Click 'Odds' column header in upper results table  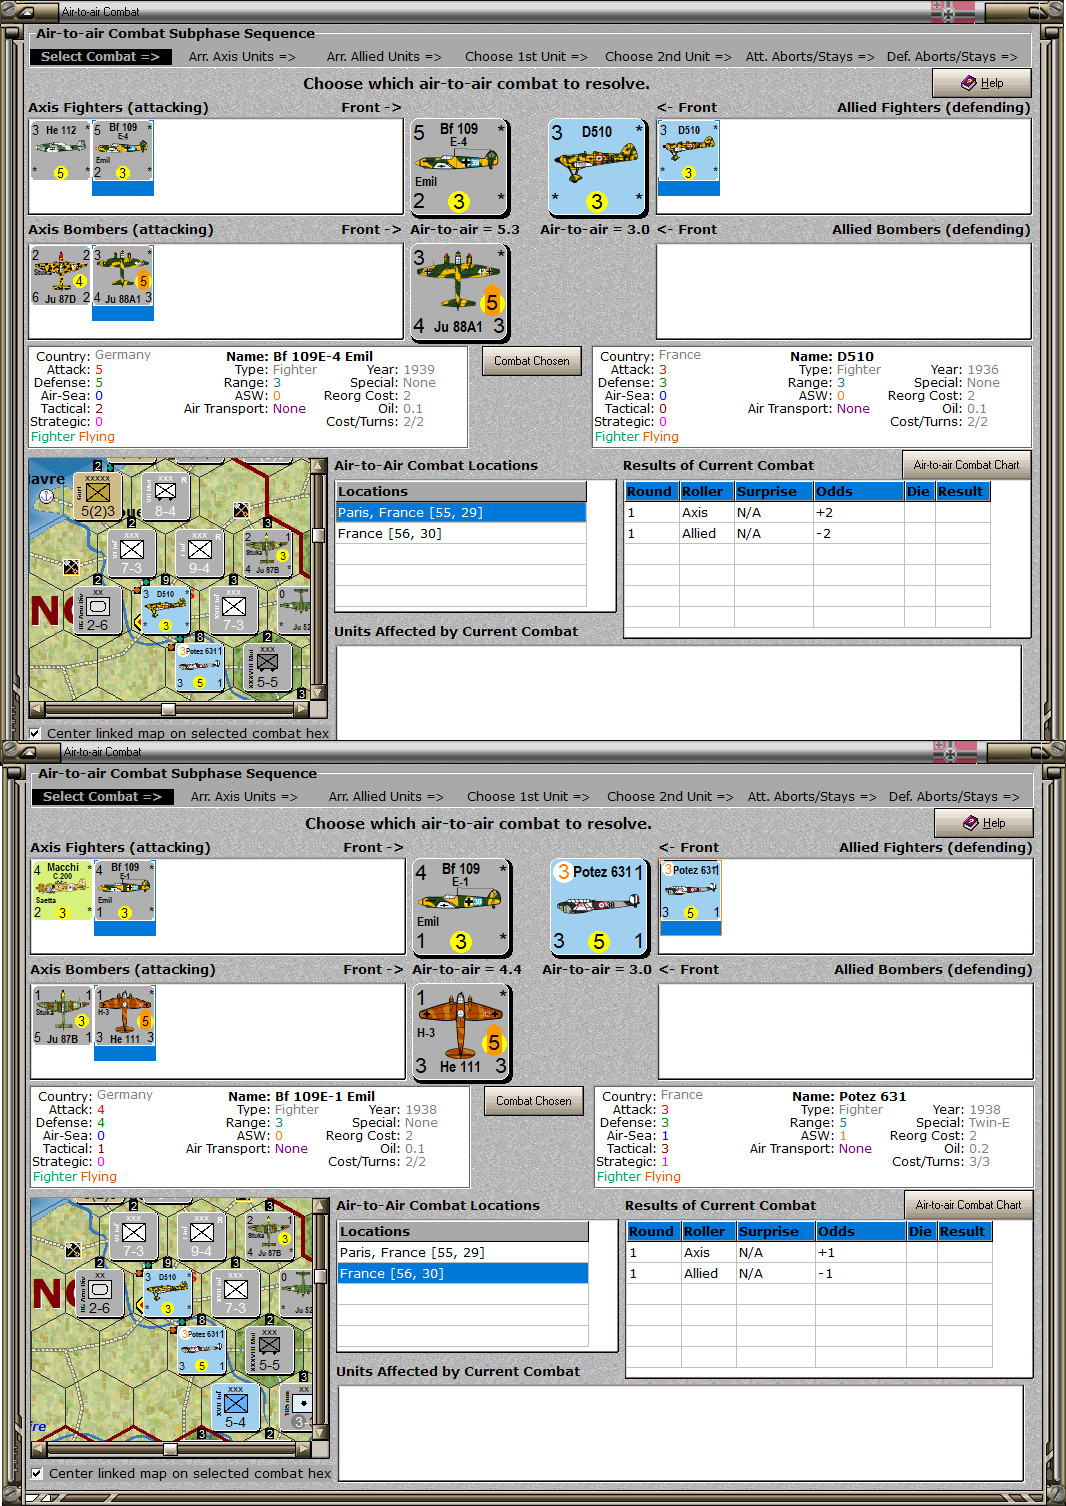(858, 491)
